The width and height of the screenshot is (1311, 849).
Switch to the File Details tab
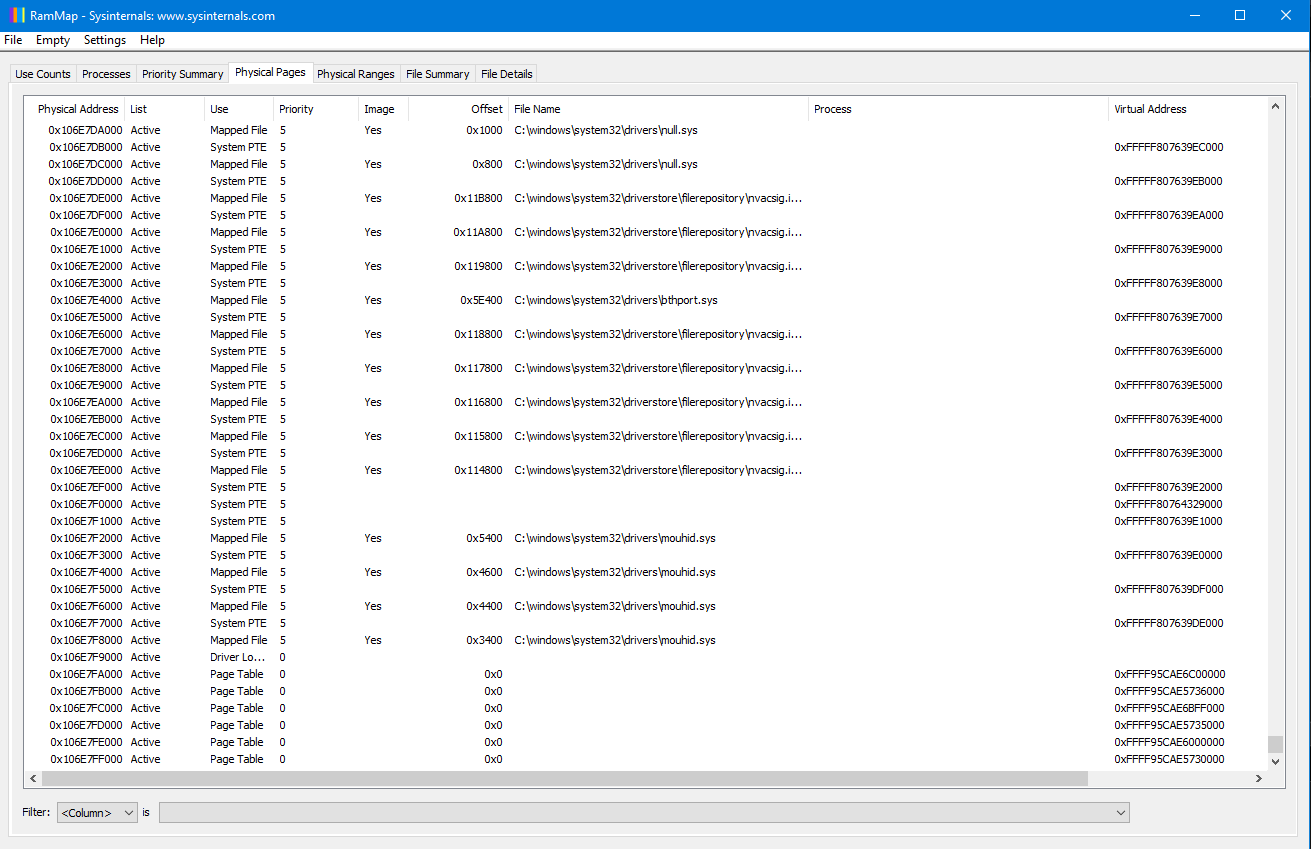tap(506, 74)
